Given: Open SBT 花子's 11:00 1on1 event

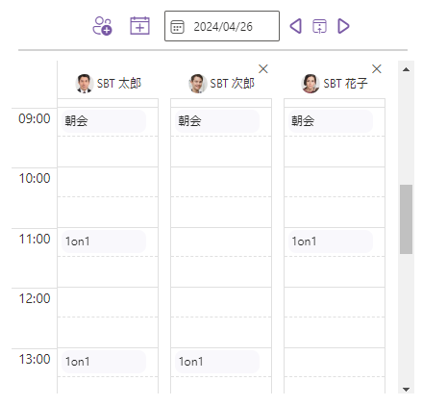Looking at the screenshot, I should coord(330,241).
